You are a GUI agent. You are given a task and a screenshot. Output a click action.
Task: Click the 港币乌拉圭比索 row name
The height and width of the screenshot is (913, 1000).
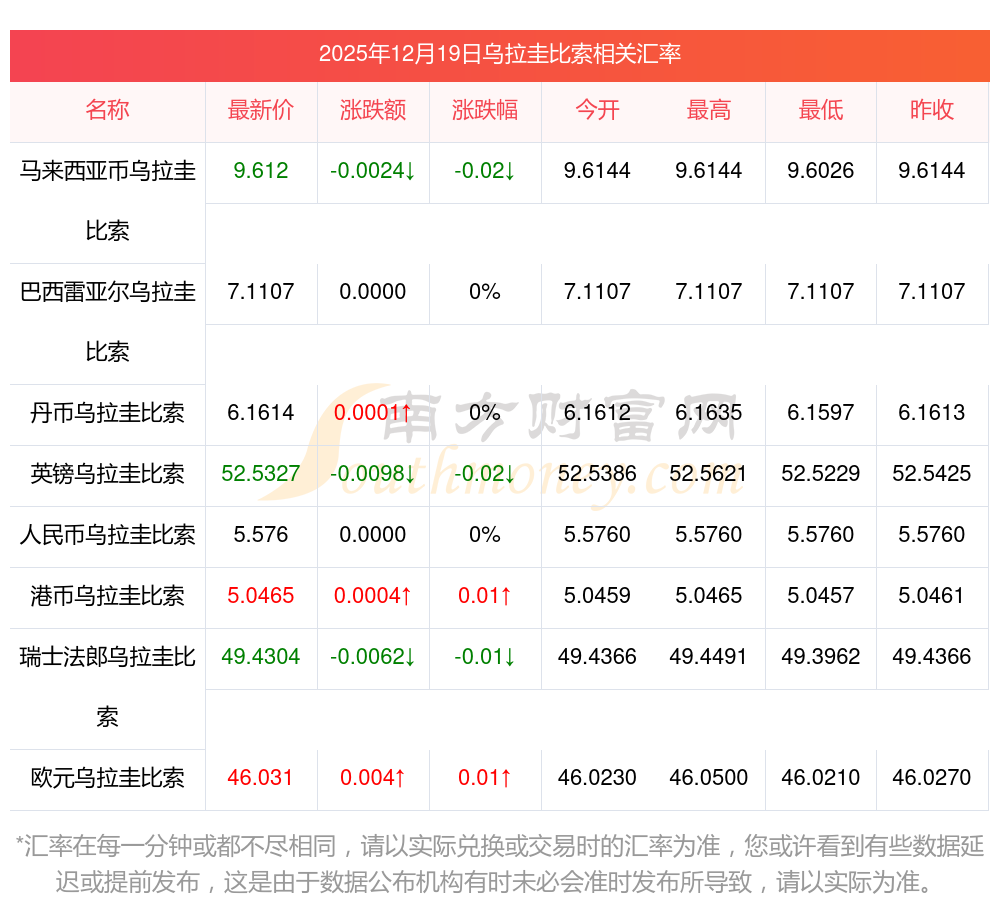(x=107, y=596)
